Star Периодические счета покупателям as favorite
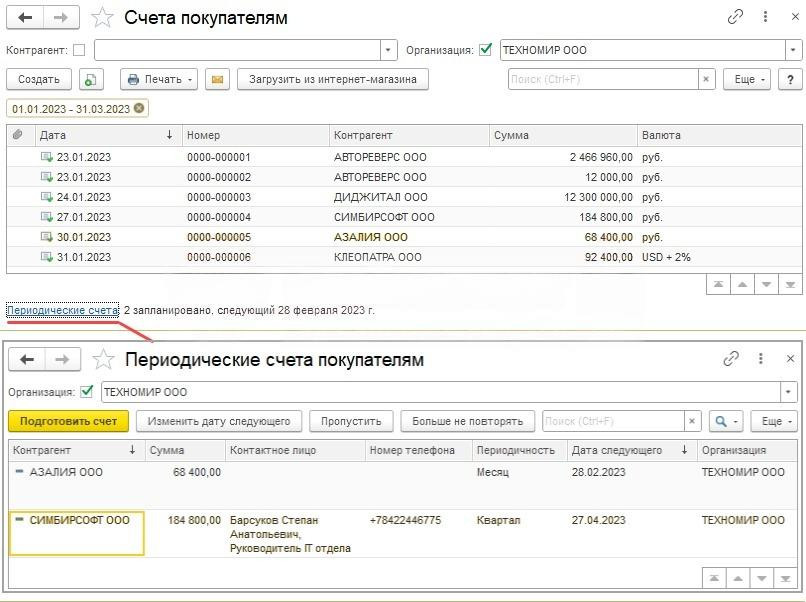Image resolution: width=806 pixels, height=602 pixels. coord(103,359)
